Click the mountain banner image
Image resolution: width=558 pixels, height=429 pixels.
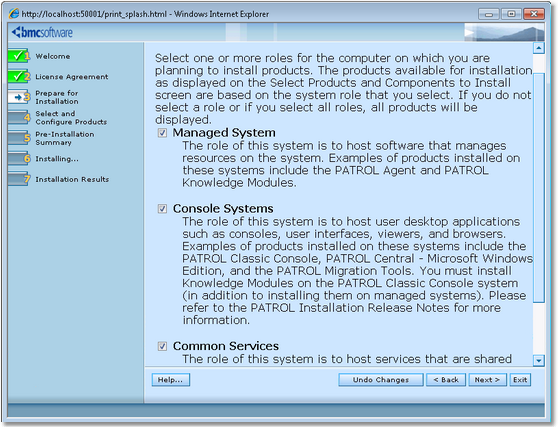pos(504,32)
